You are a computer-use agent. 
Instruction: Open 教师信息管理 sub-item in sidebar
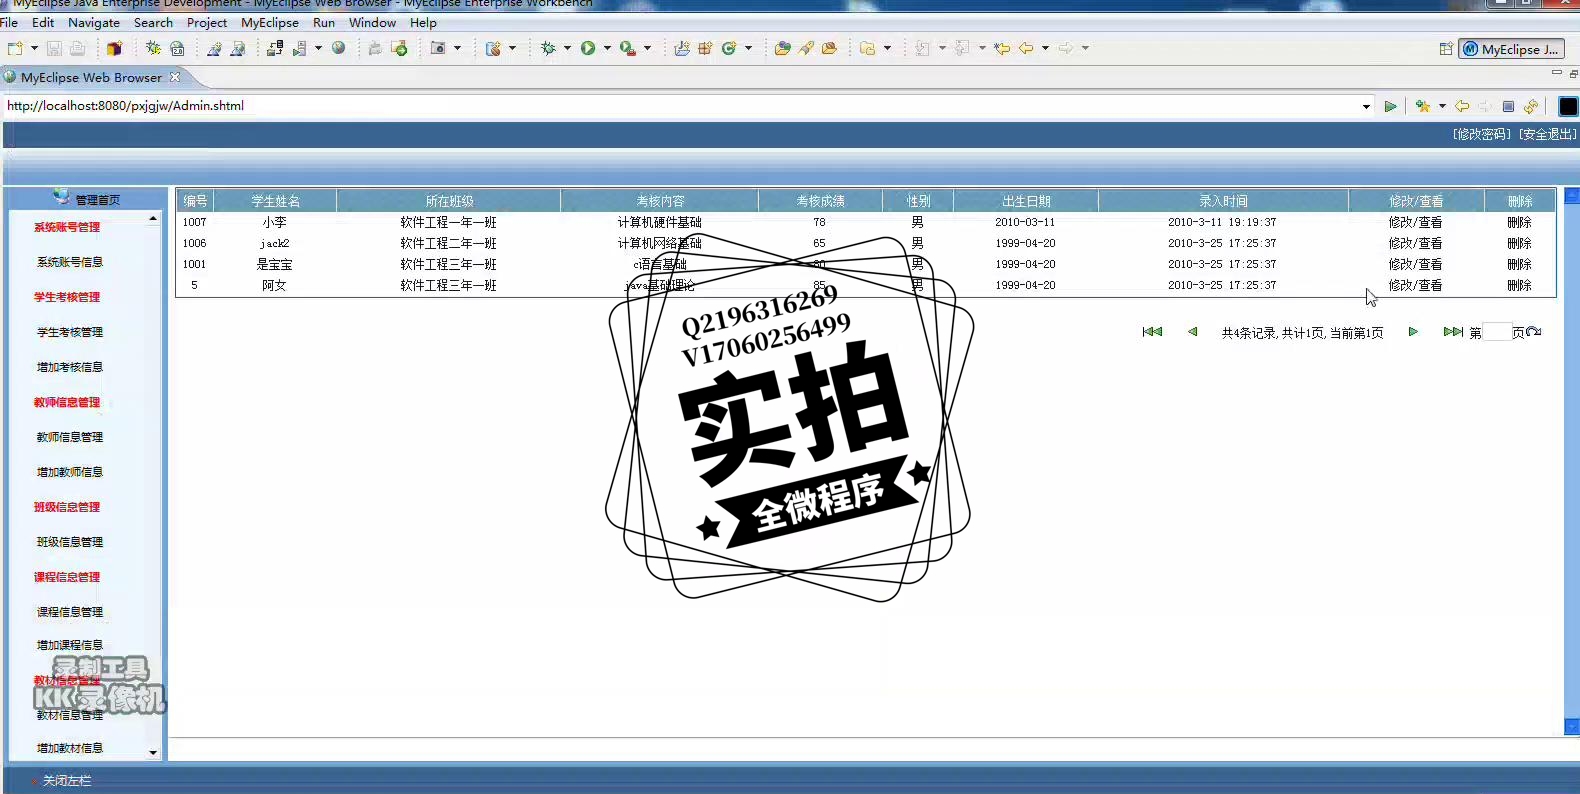[x=70, y=437]
